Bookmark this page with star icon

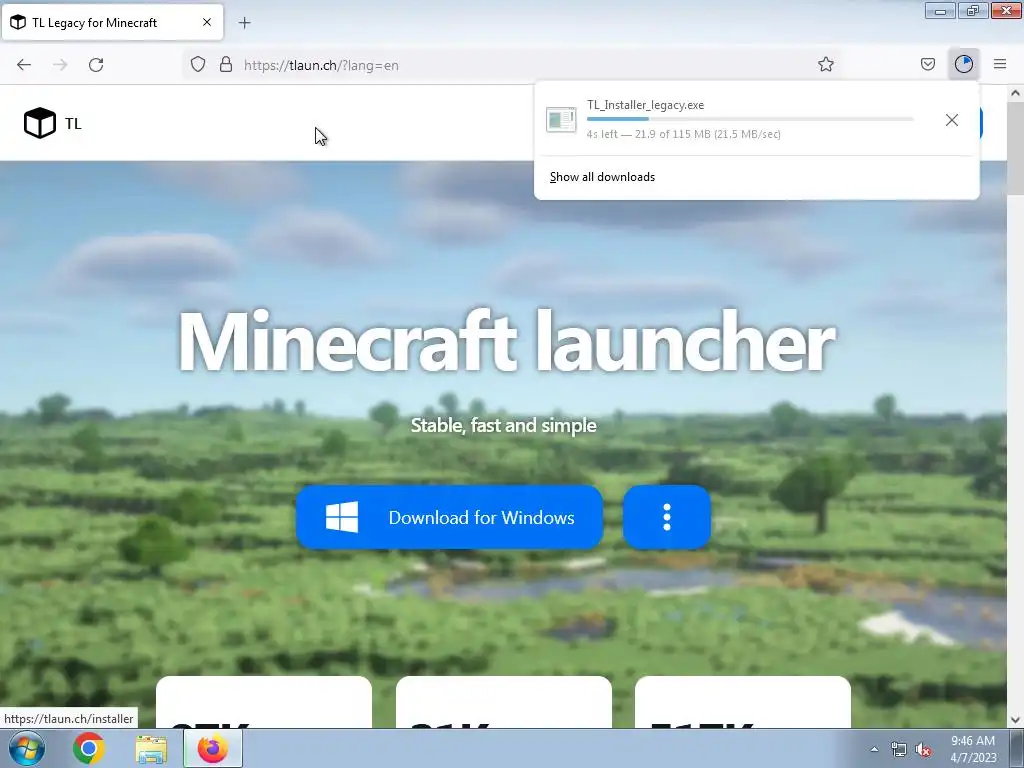coord(825,64)
